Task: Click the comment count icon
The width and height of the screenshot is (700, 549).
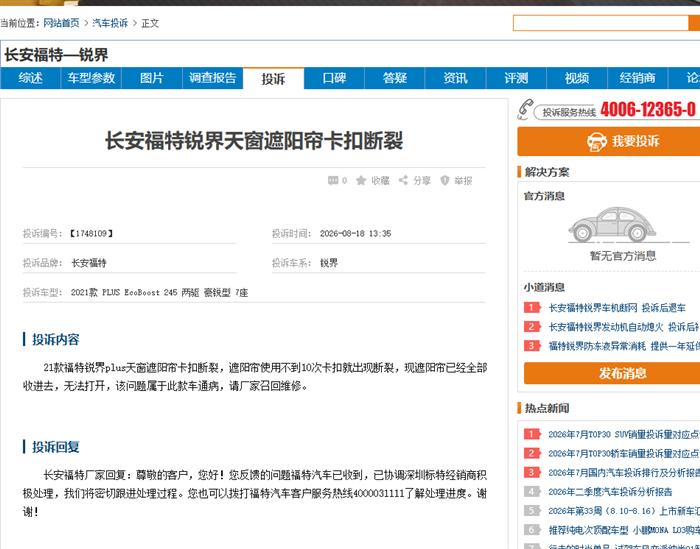Action: tap(333, 180)
